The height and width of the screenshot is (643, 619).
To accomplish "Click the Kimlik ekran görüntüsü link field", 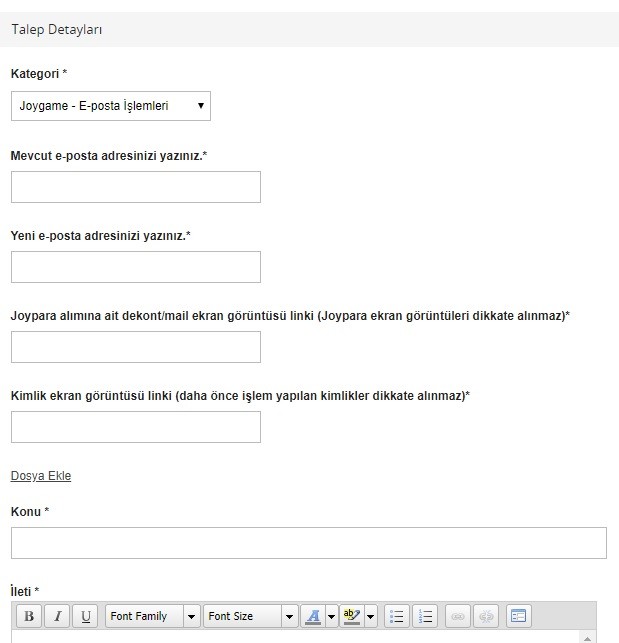I will click(x=136, y=427).
